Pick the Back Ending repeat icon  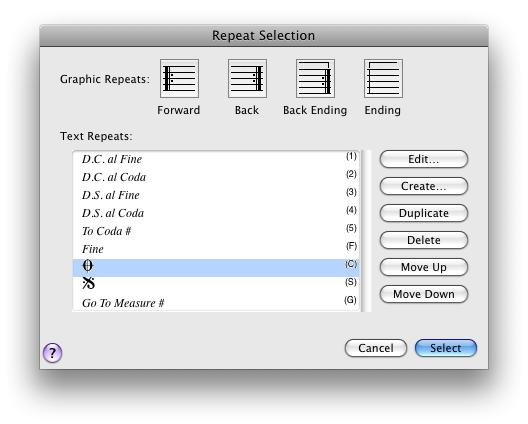315,78
